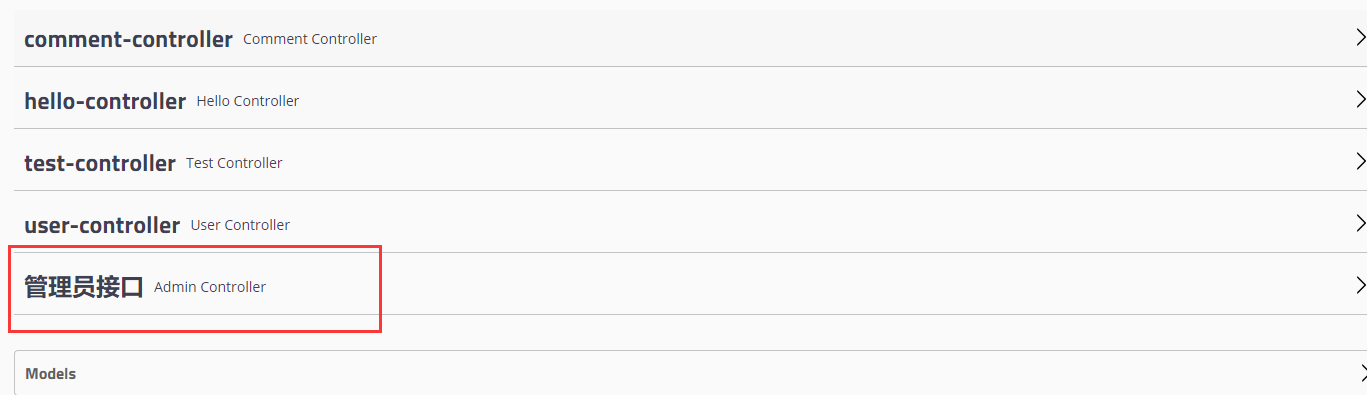Click the "User Controller" description text
The height and width of the screenshot is (395, 1367).
240,225
